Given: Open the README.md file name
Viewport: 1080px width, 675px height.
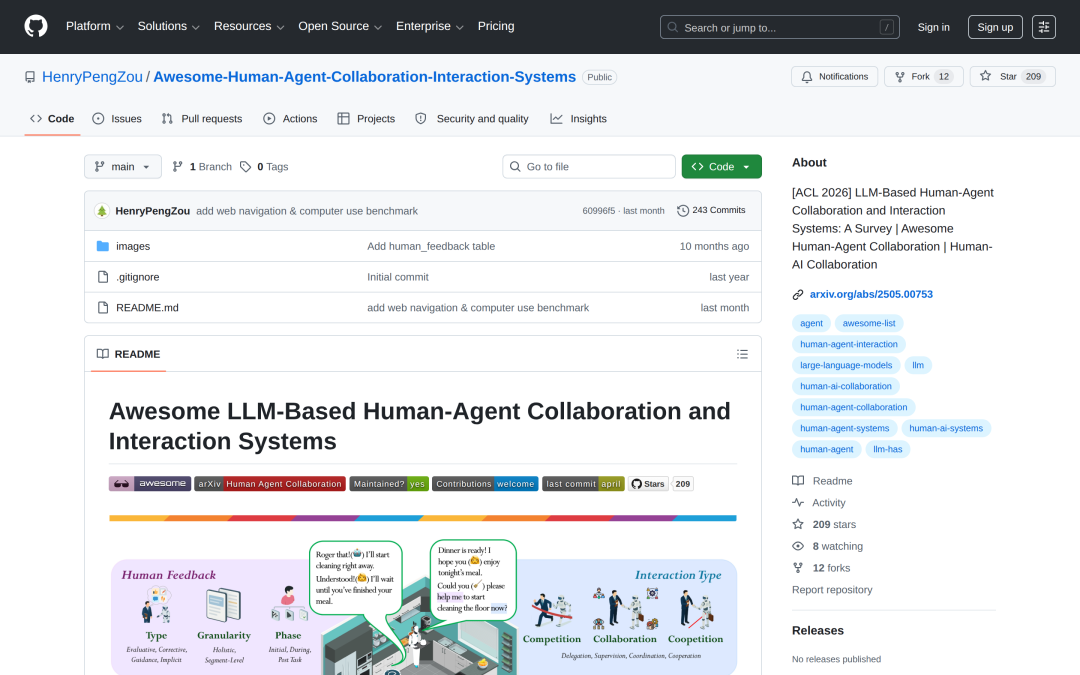Looking at the screenshot, I should pyautogui.click(x=147, y=308).
